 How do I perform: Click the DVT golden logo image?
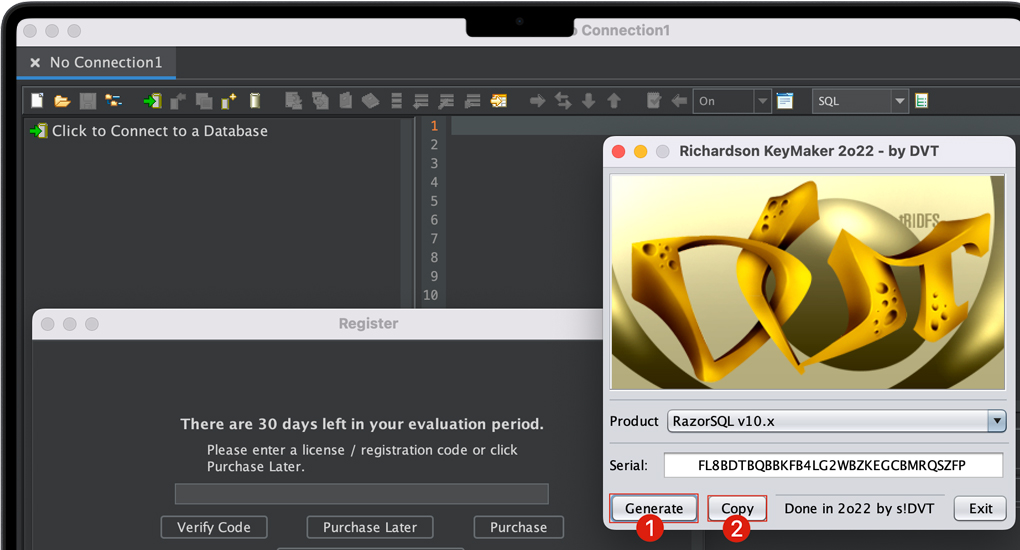pos(807,282)
